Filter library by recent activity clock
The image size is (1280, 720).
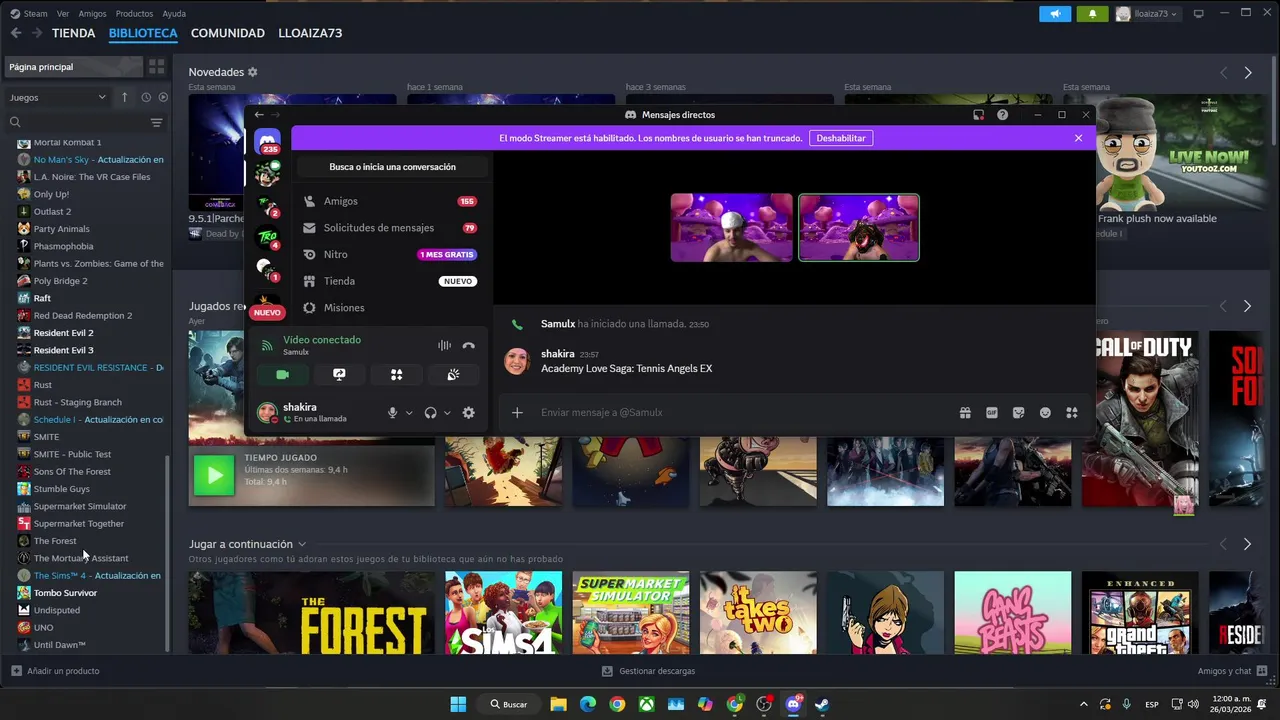click(x=146, y=97)
